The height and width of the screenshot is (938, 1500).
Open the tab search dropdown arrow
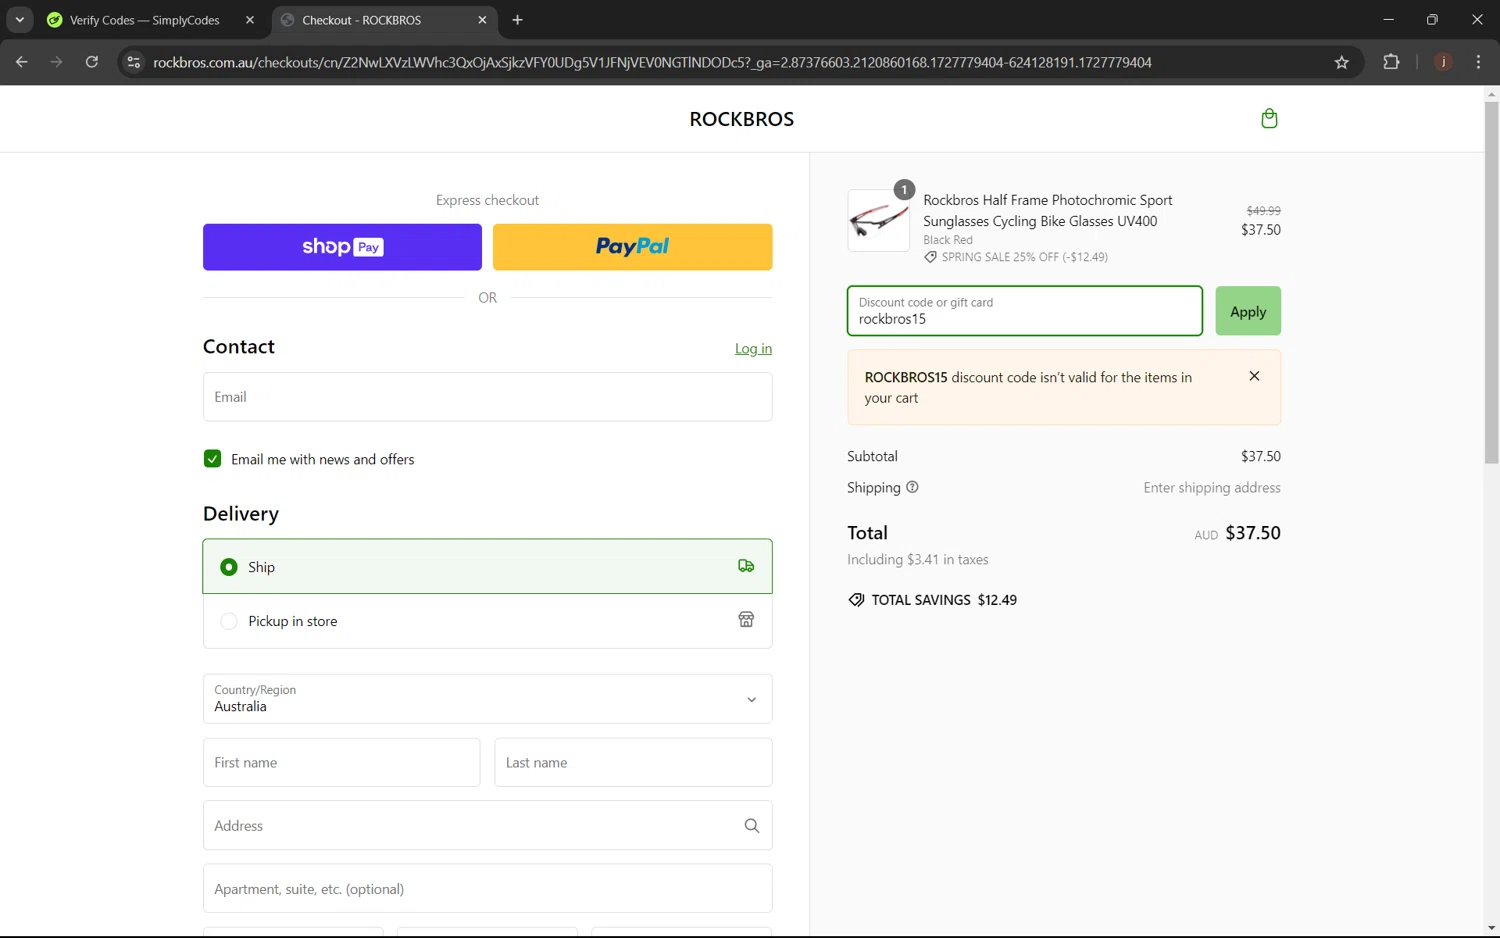coord(19,20)
